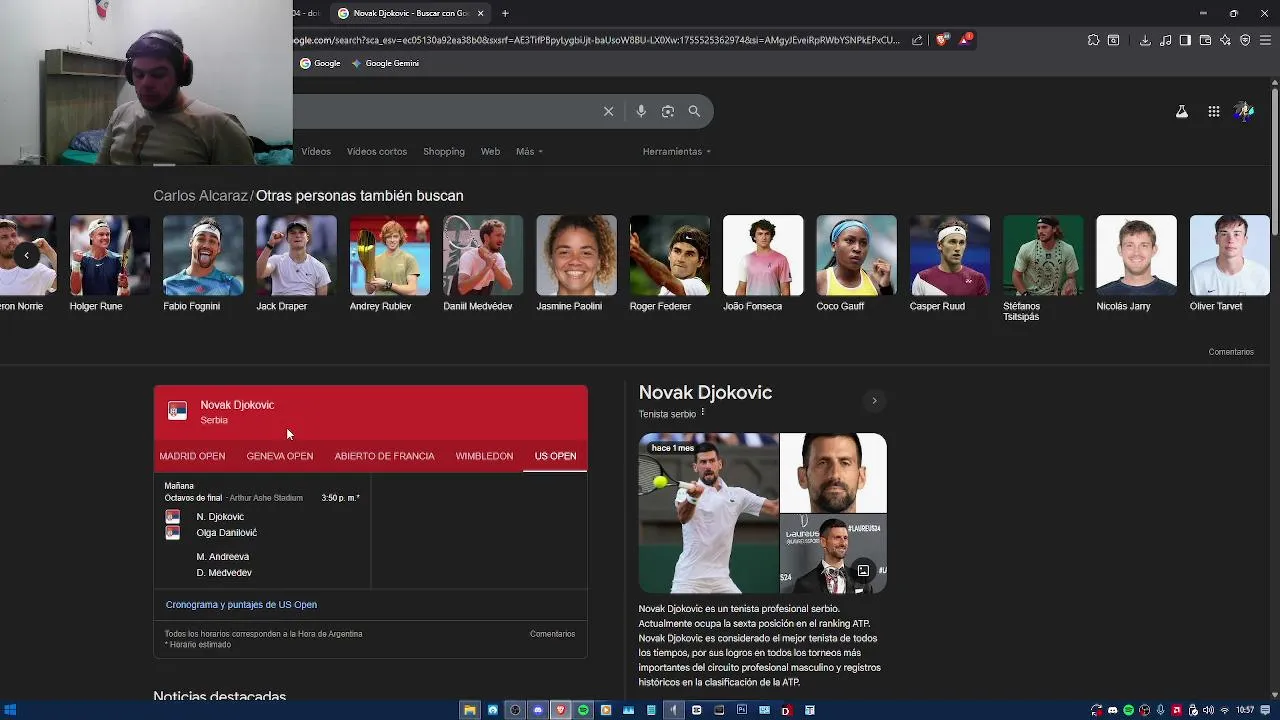Select Jack Draper's card

[x=296, y=264]
